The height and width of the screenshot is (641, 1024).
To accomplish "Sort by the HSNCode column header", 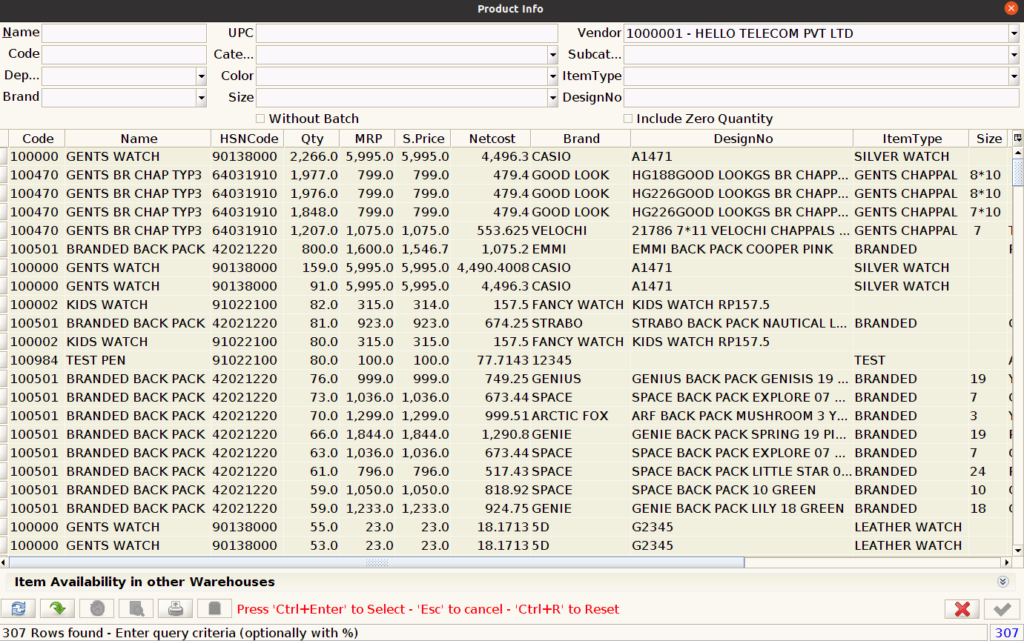I will pyautogui.click(x=248, y=138).
